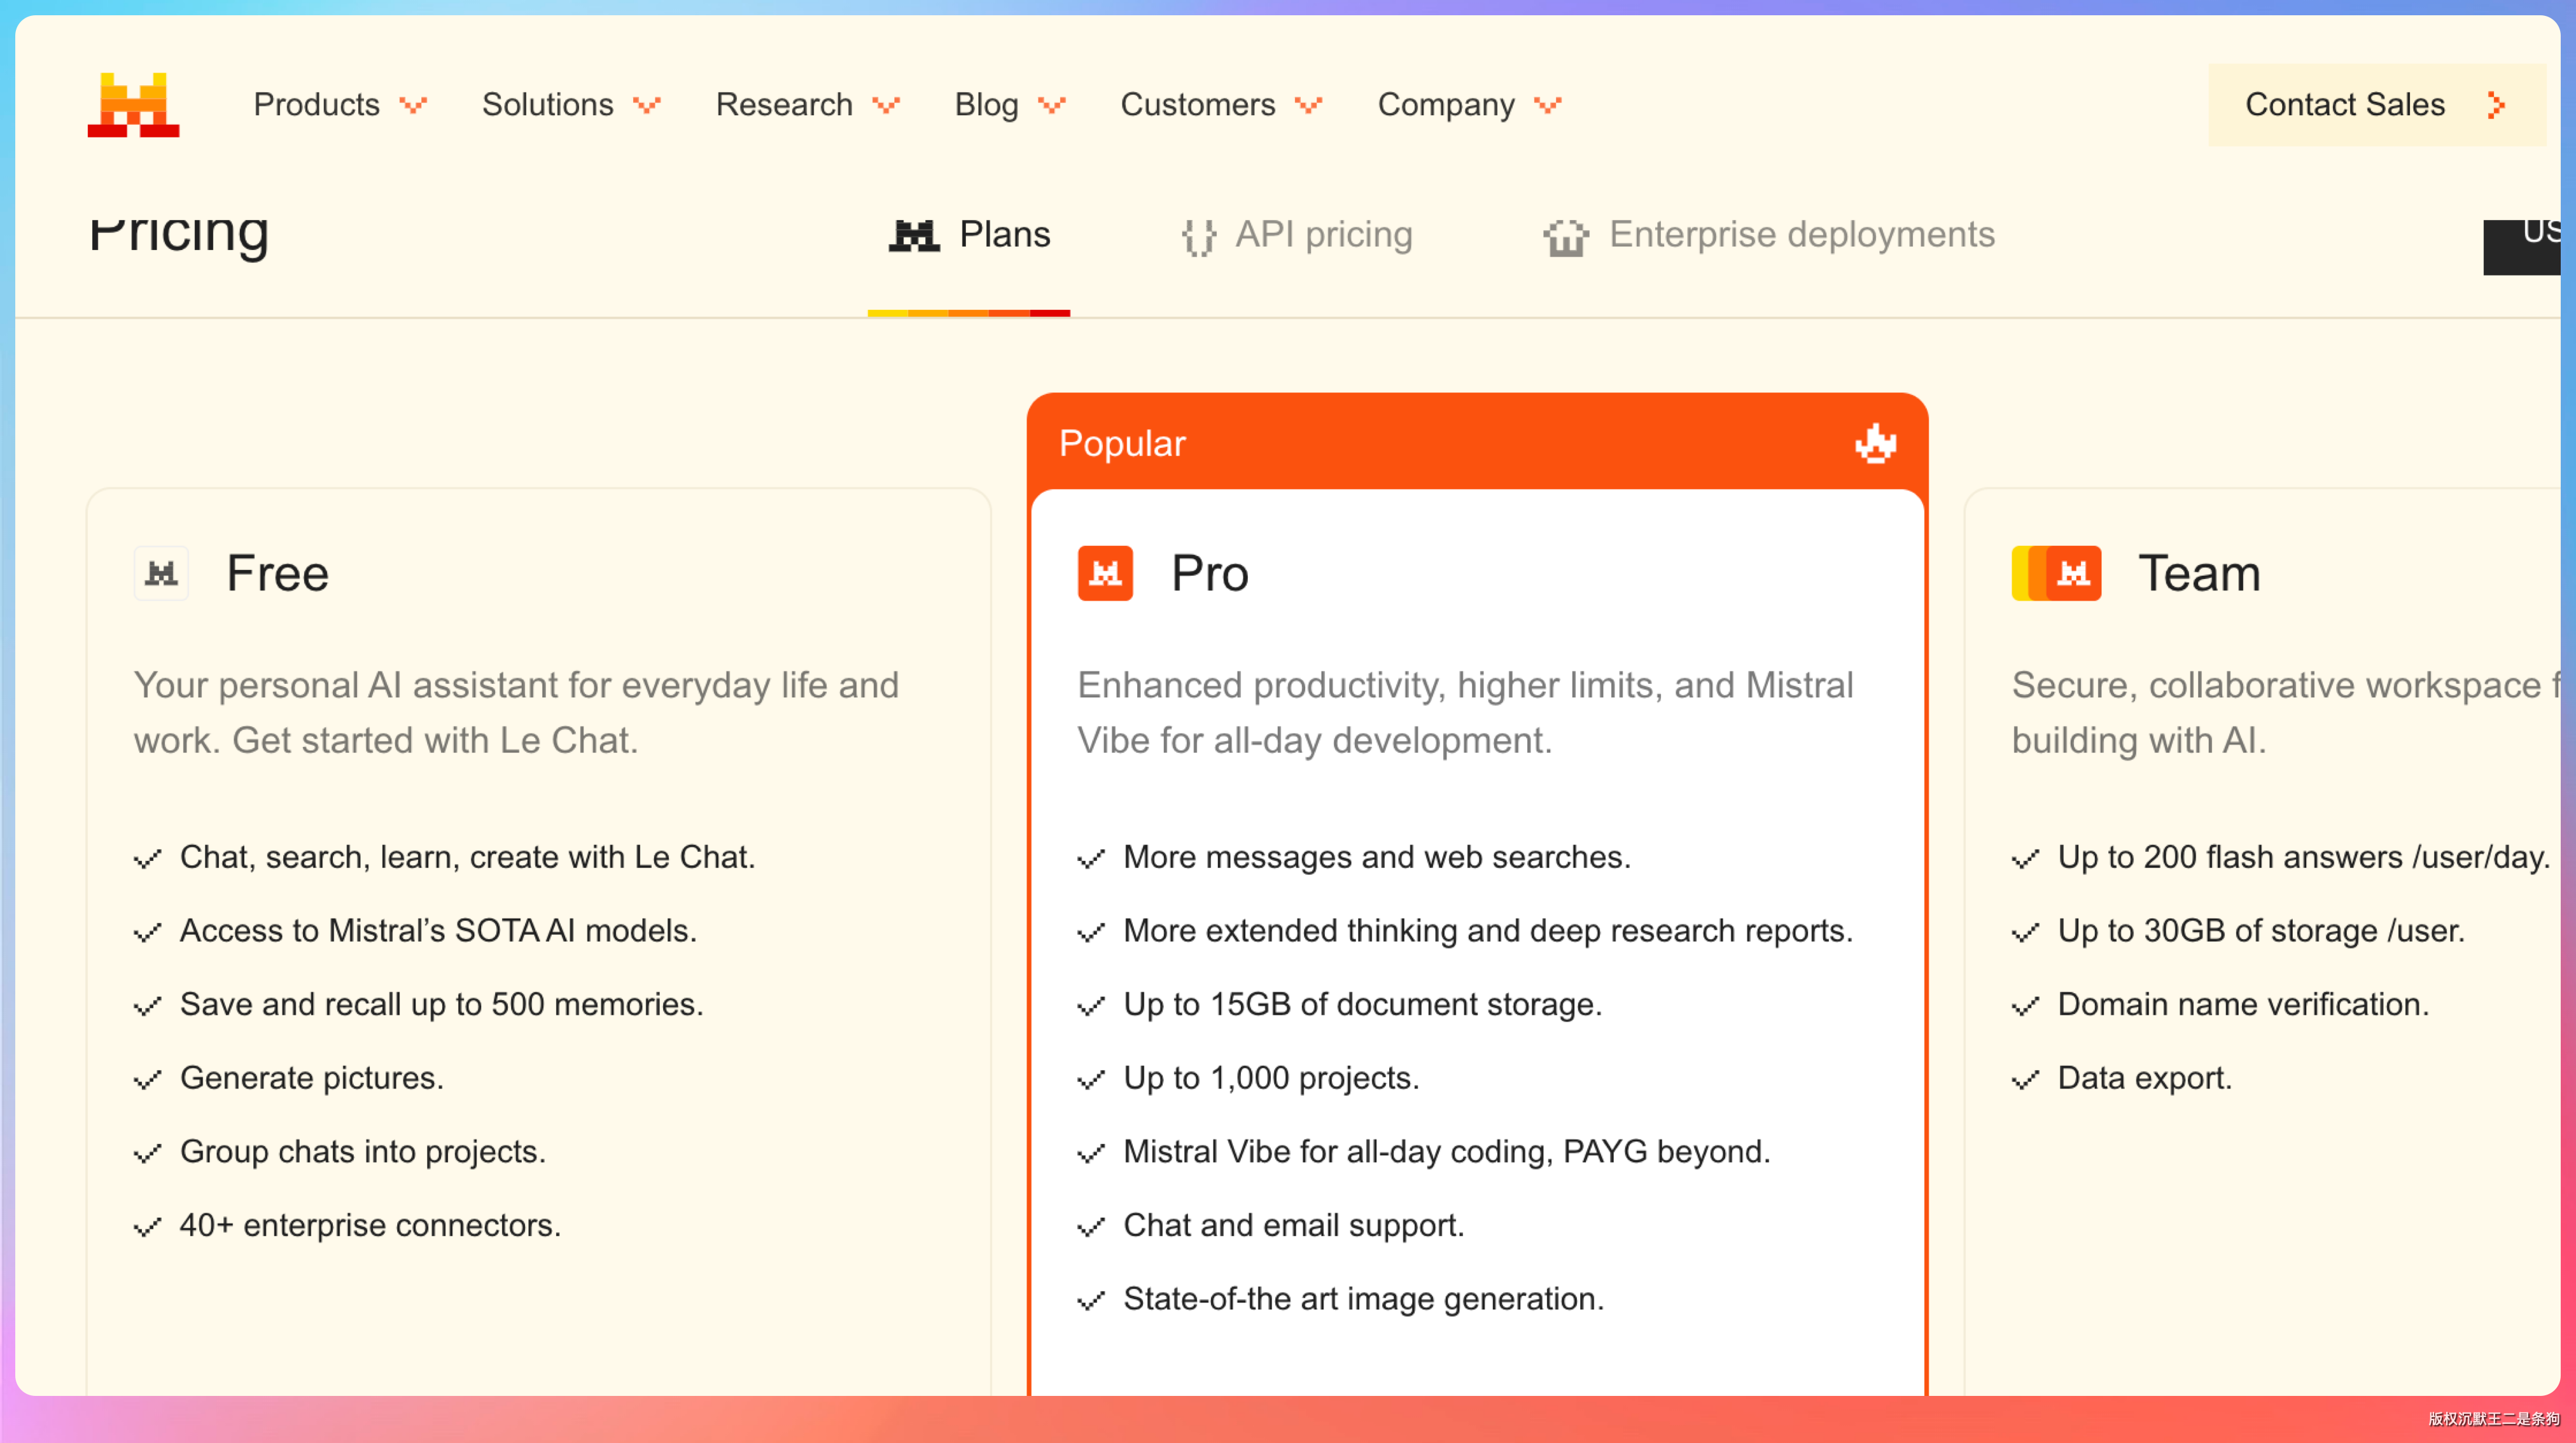The image size is (2576, 1443).
Task: Click the curly braces API pricing icon
Action: coord(1198,237)
